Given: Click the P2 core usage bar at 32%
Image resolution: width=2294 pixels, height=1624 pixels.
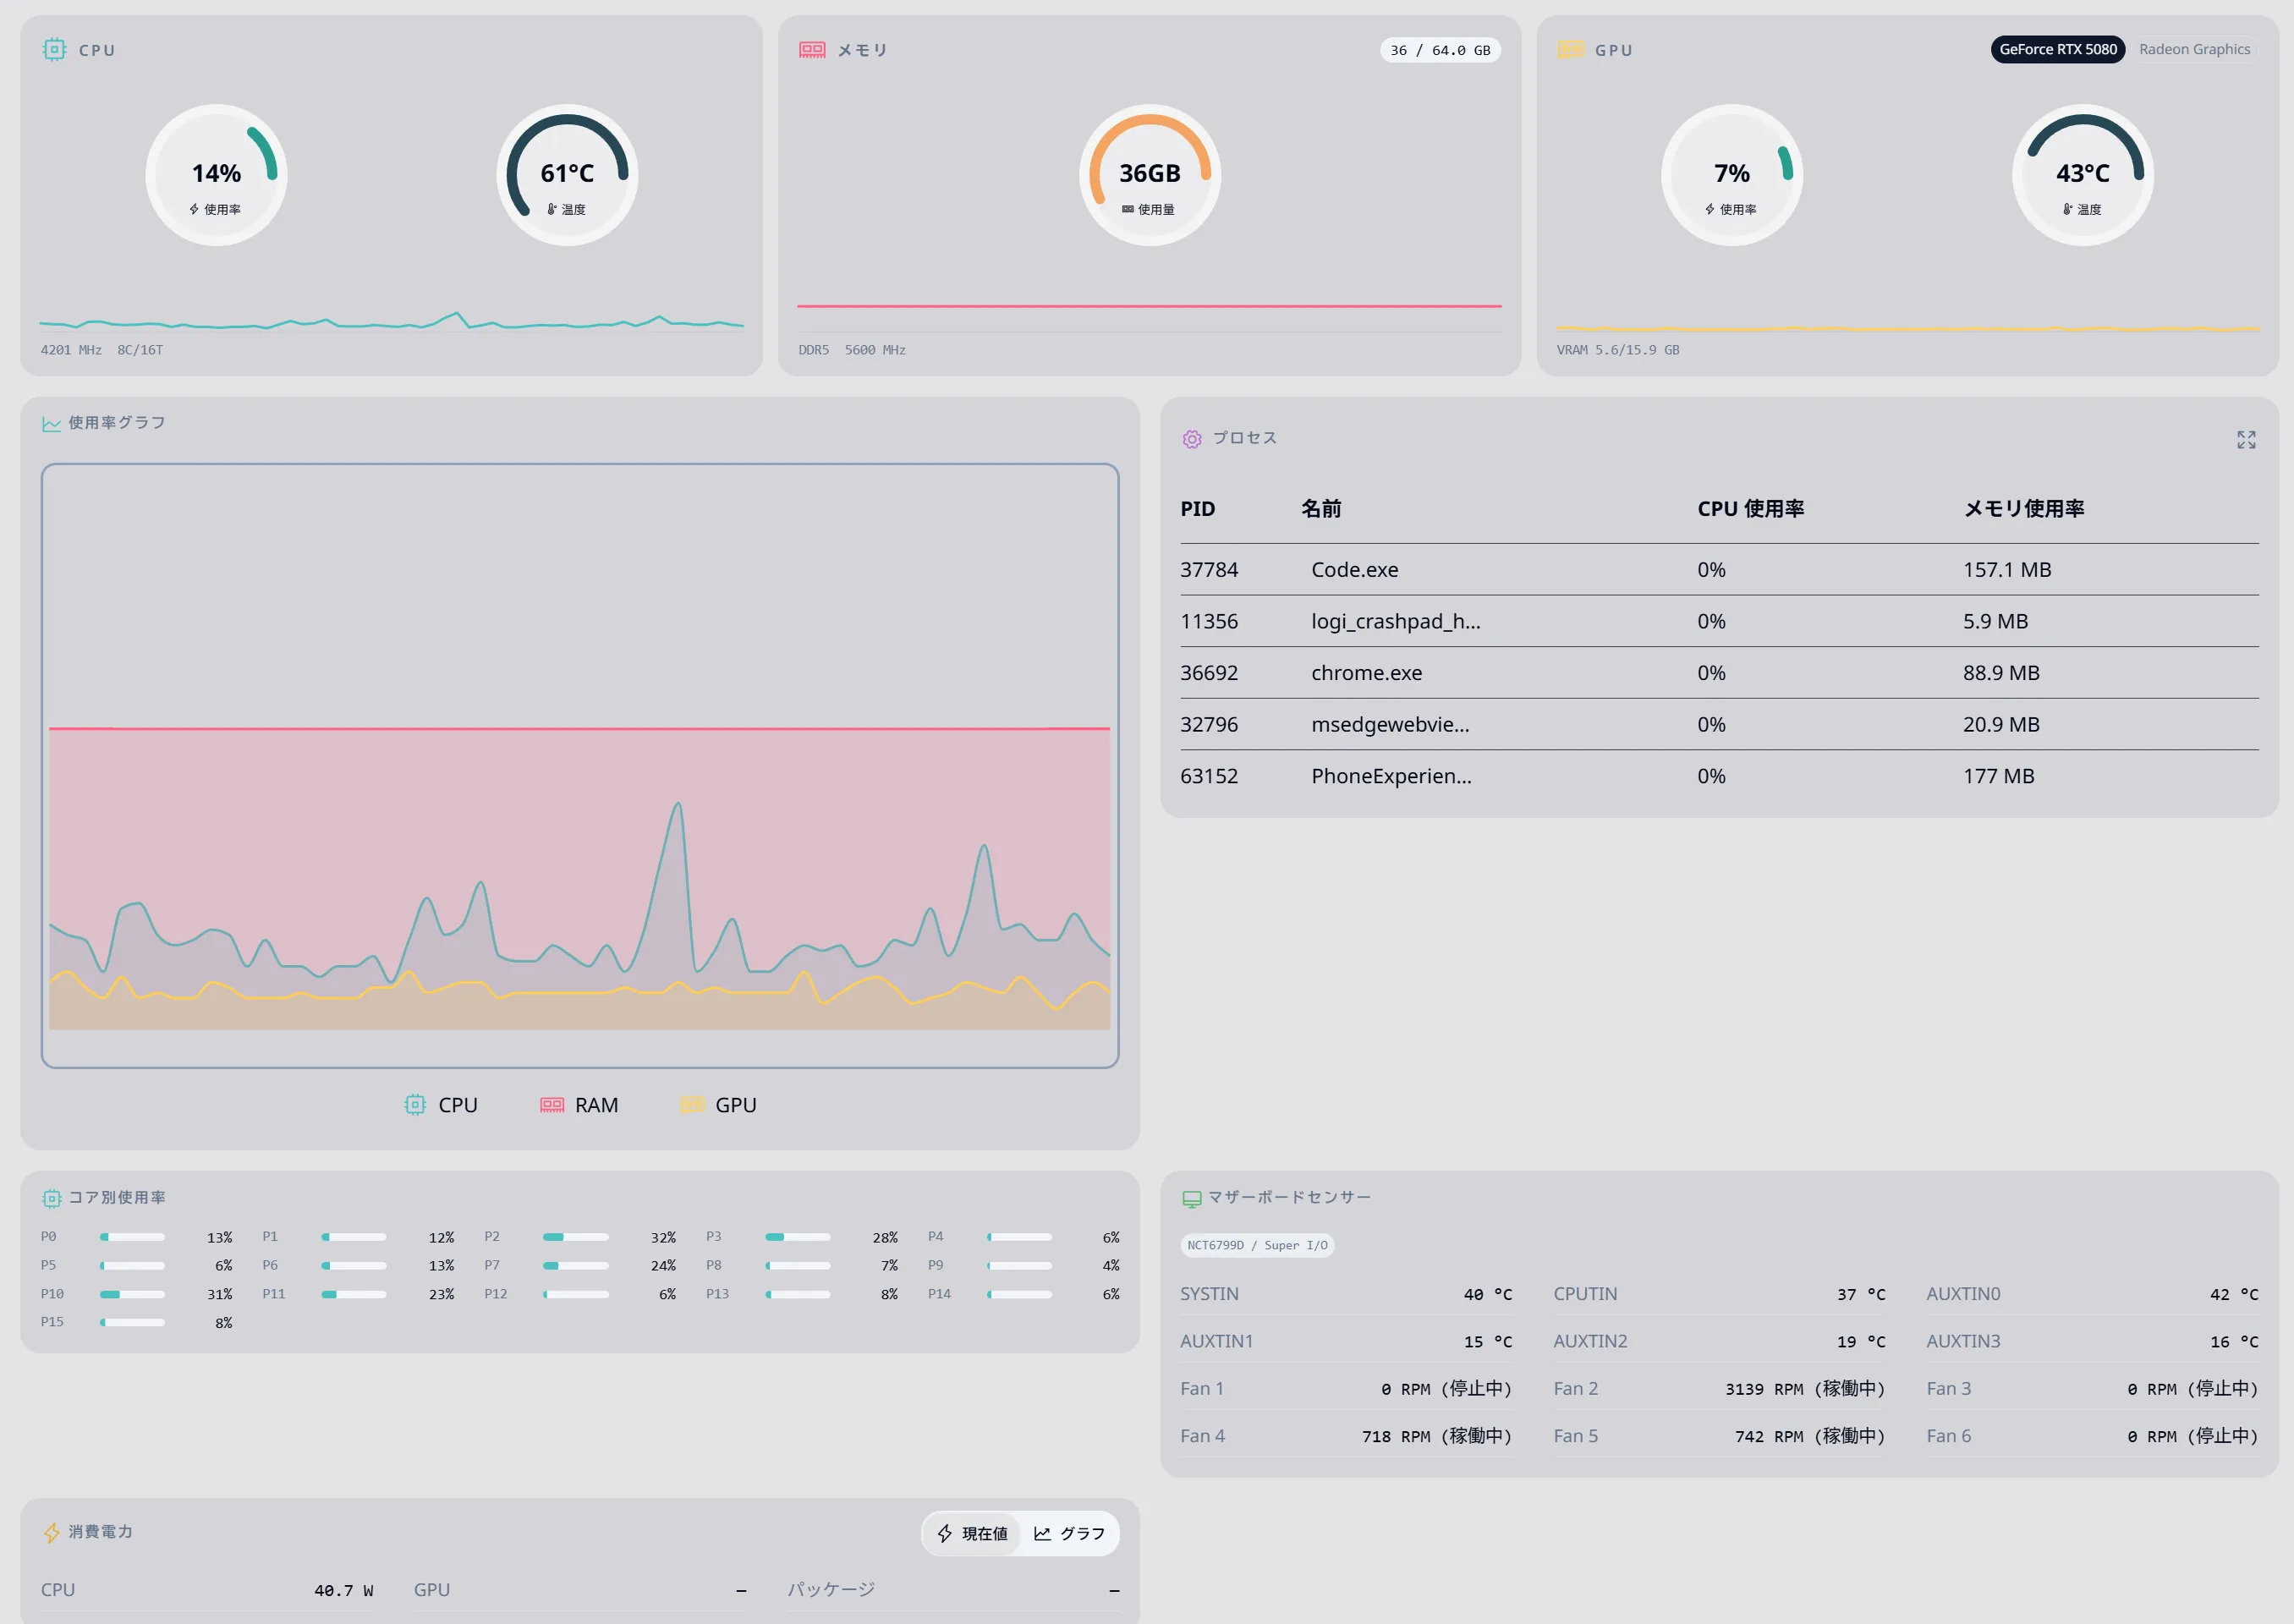Looking at the screenshot, I should (x=575, y=1238).
